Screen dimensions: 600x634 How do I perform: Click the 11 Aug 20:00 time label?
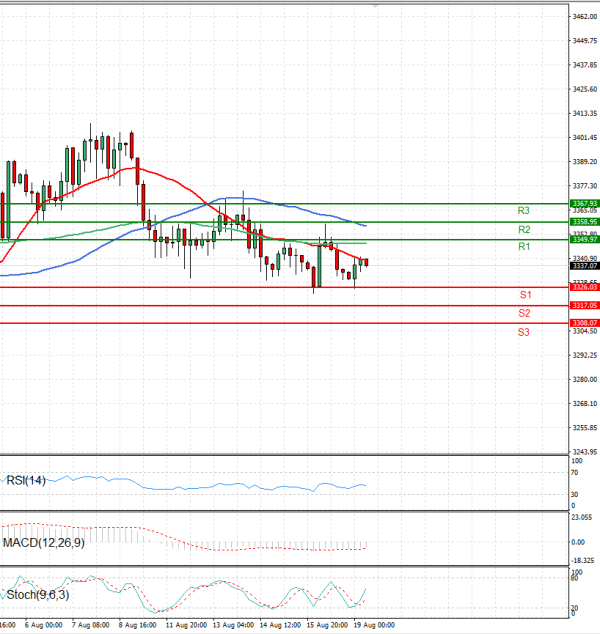[186, 625]
